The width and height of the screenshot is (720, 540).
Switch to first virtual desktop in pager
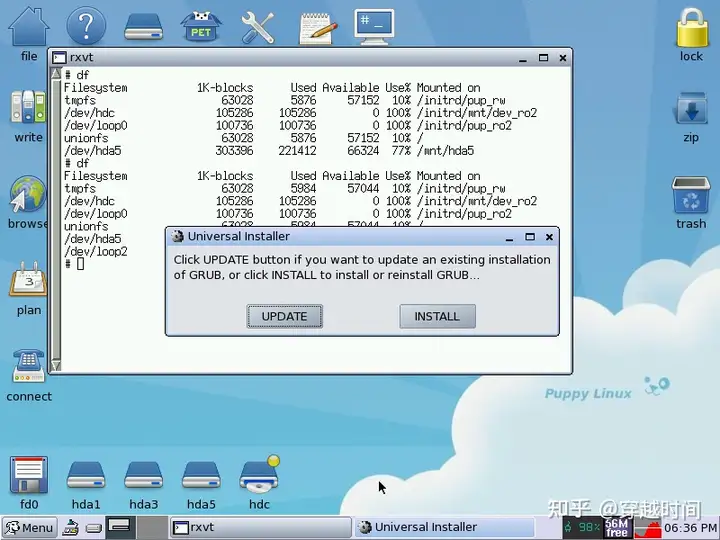click(120, 527)
